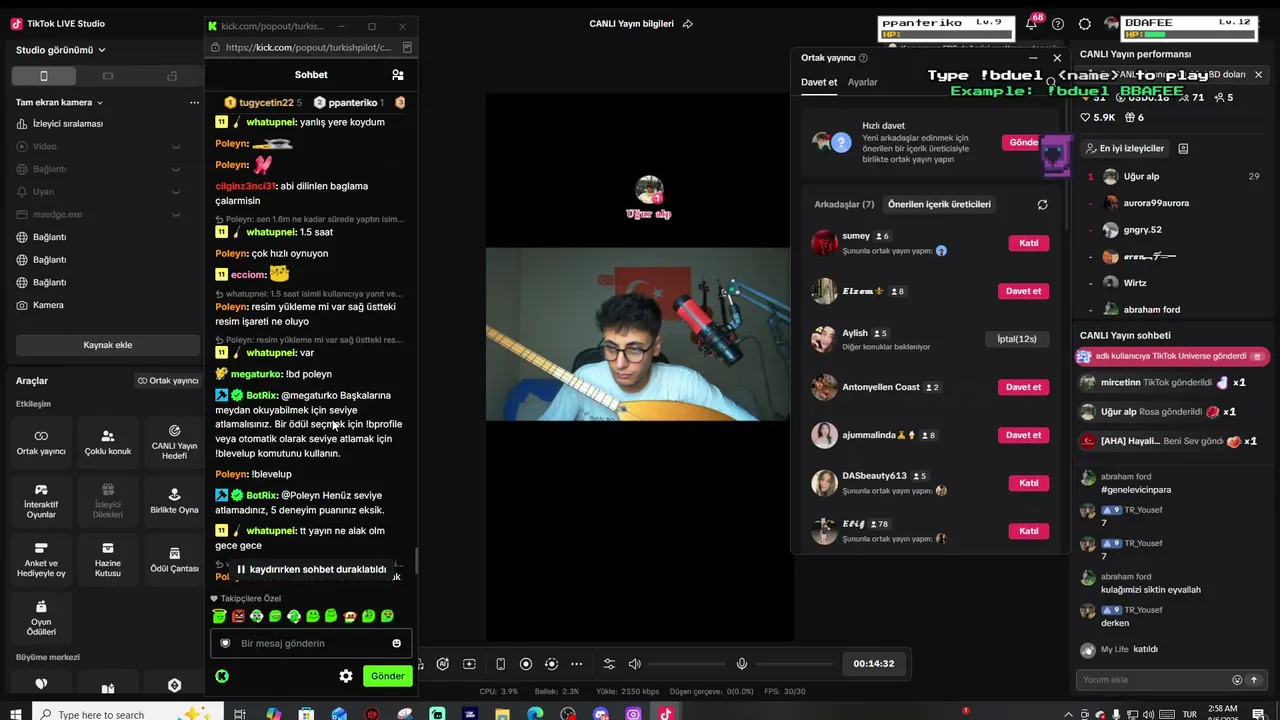Click the audio mixer sliders icon
1280x720 pixels.
[x=609, y=664]
